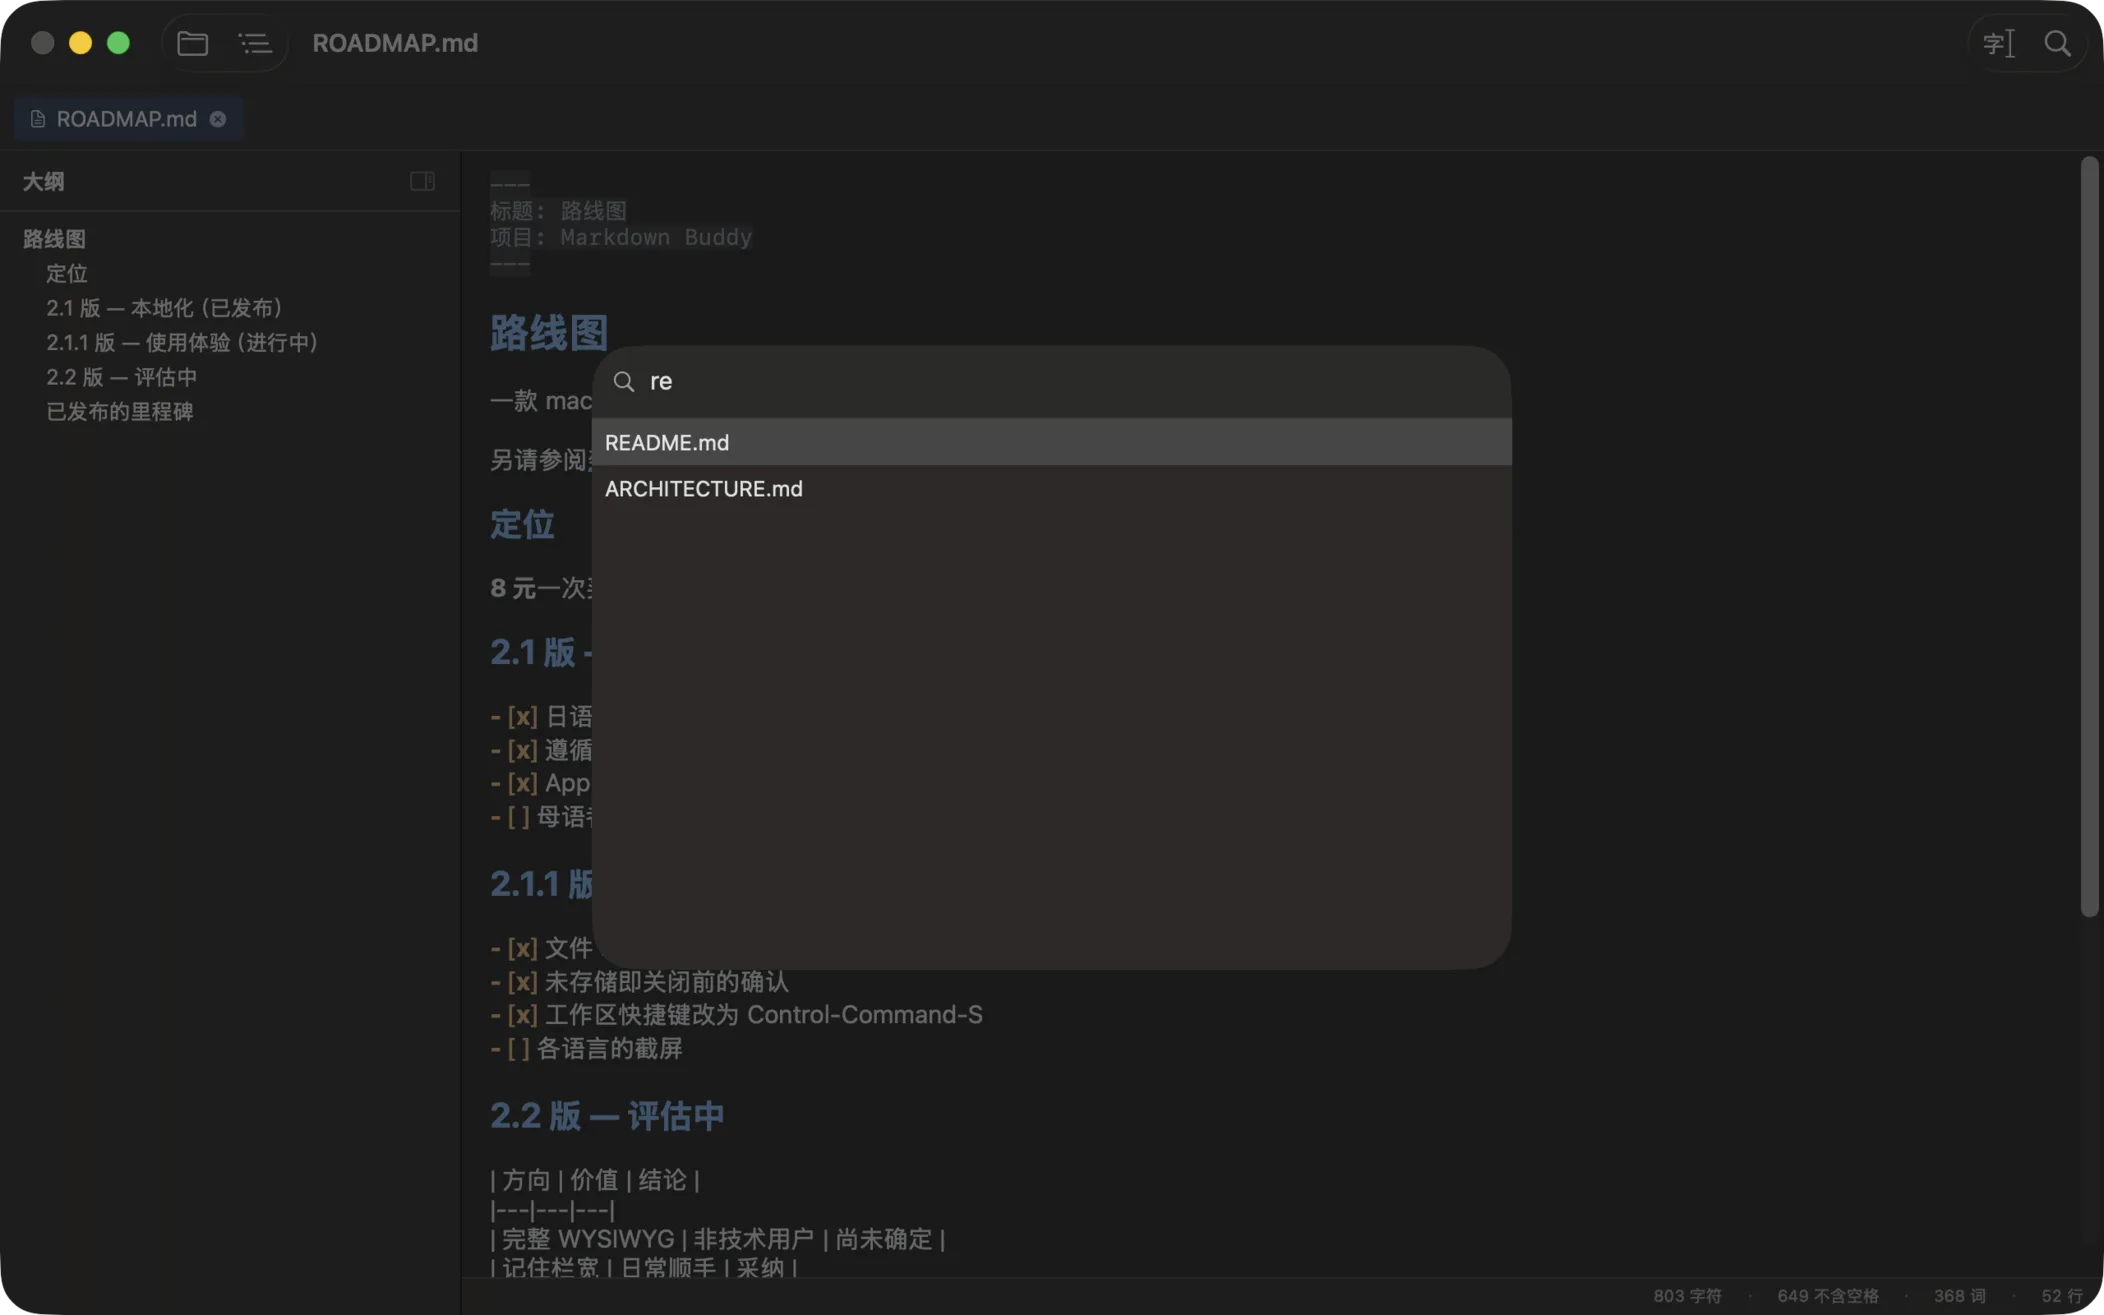Close the ROADMAP.md tab with its x icon
Image resolution: width=2104 pixels, height=1315 pixels.
tap(217, 119)
